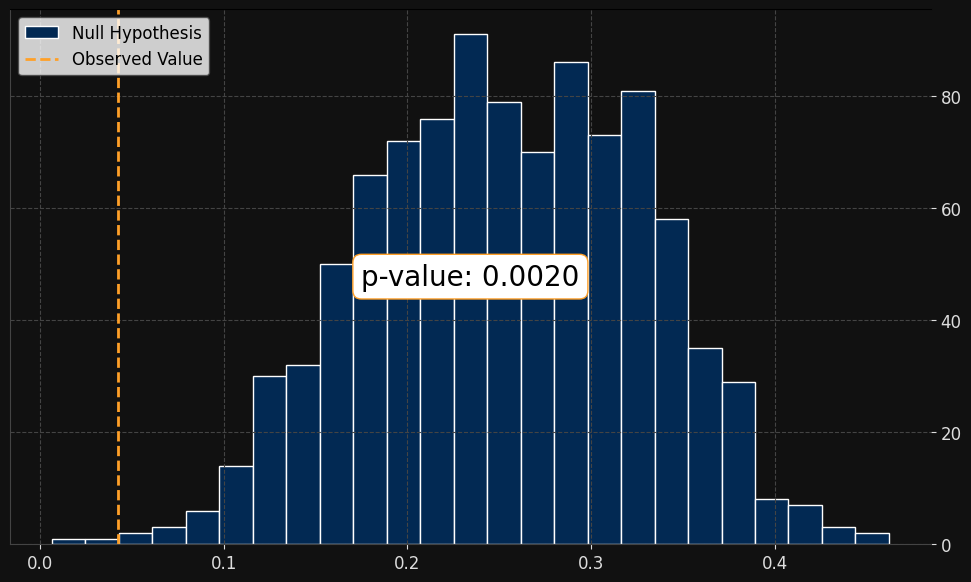The width and height of the screenshot is (971, 582).
Task: Pick the x-axis tick label 0.3
Action: point(591,563)
